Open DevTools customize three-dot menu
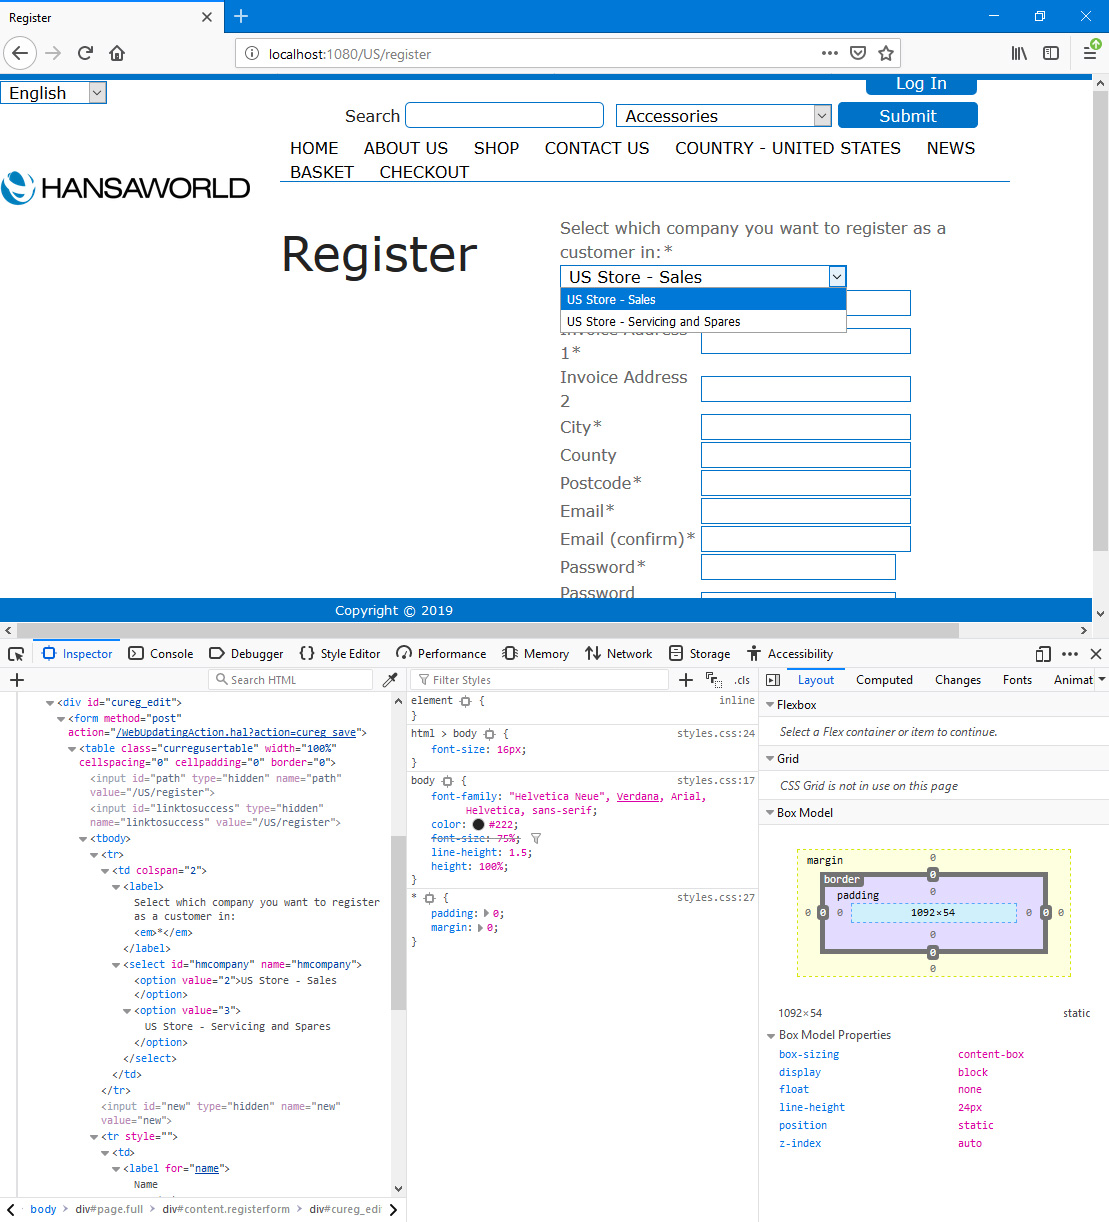This screenshot has width=1109, height=1222. (x=1070, y=654)
